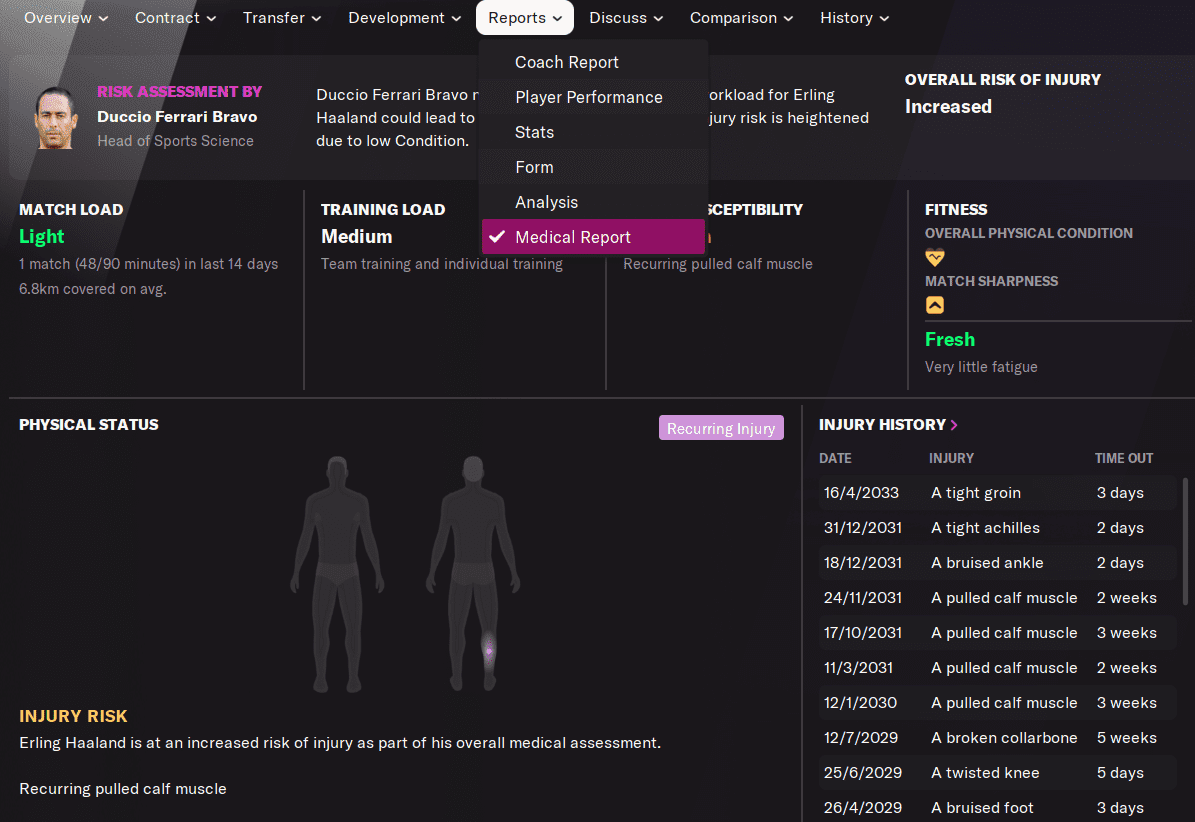Select Analysis in the Reports menu
Screen dimensions: 1195x822
(594, 203)
